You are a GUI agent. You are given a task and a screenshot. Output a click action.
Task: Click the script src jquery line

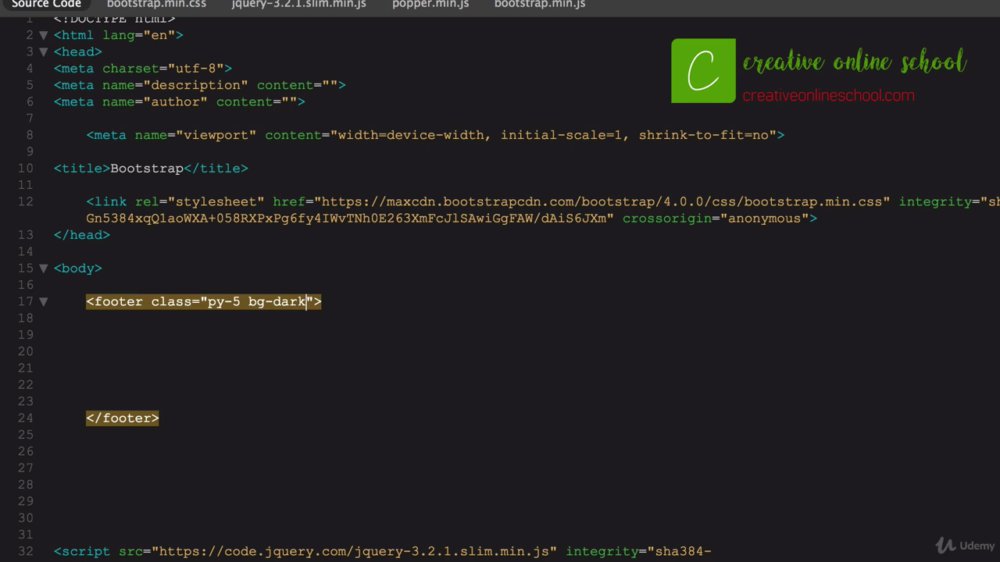382,551
